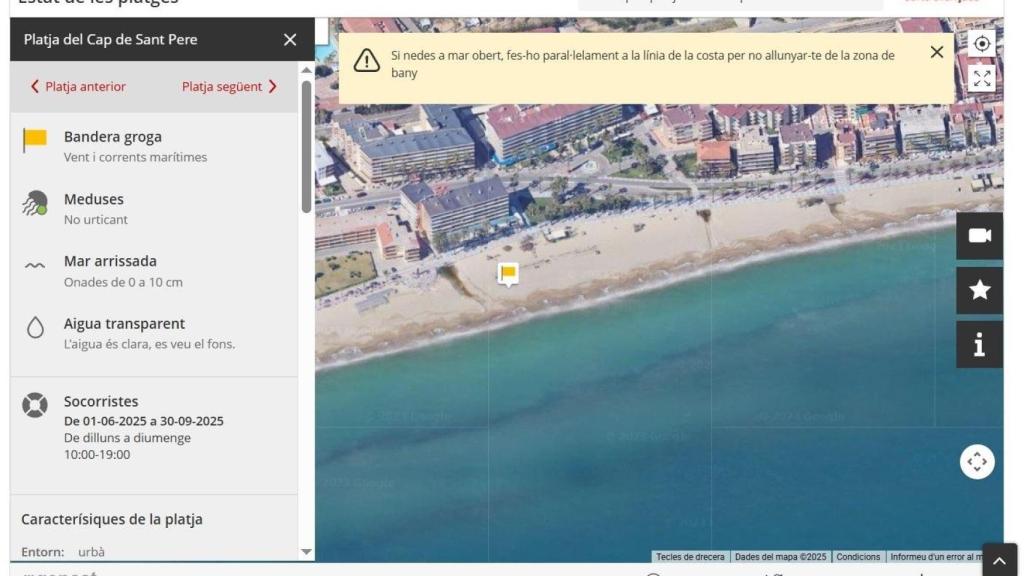Dismiss the open-sea swimming warning banner
1024x576 pixels.
click(936, 52)
